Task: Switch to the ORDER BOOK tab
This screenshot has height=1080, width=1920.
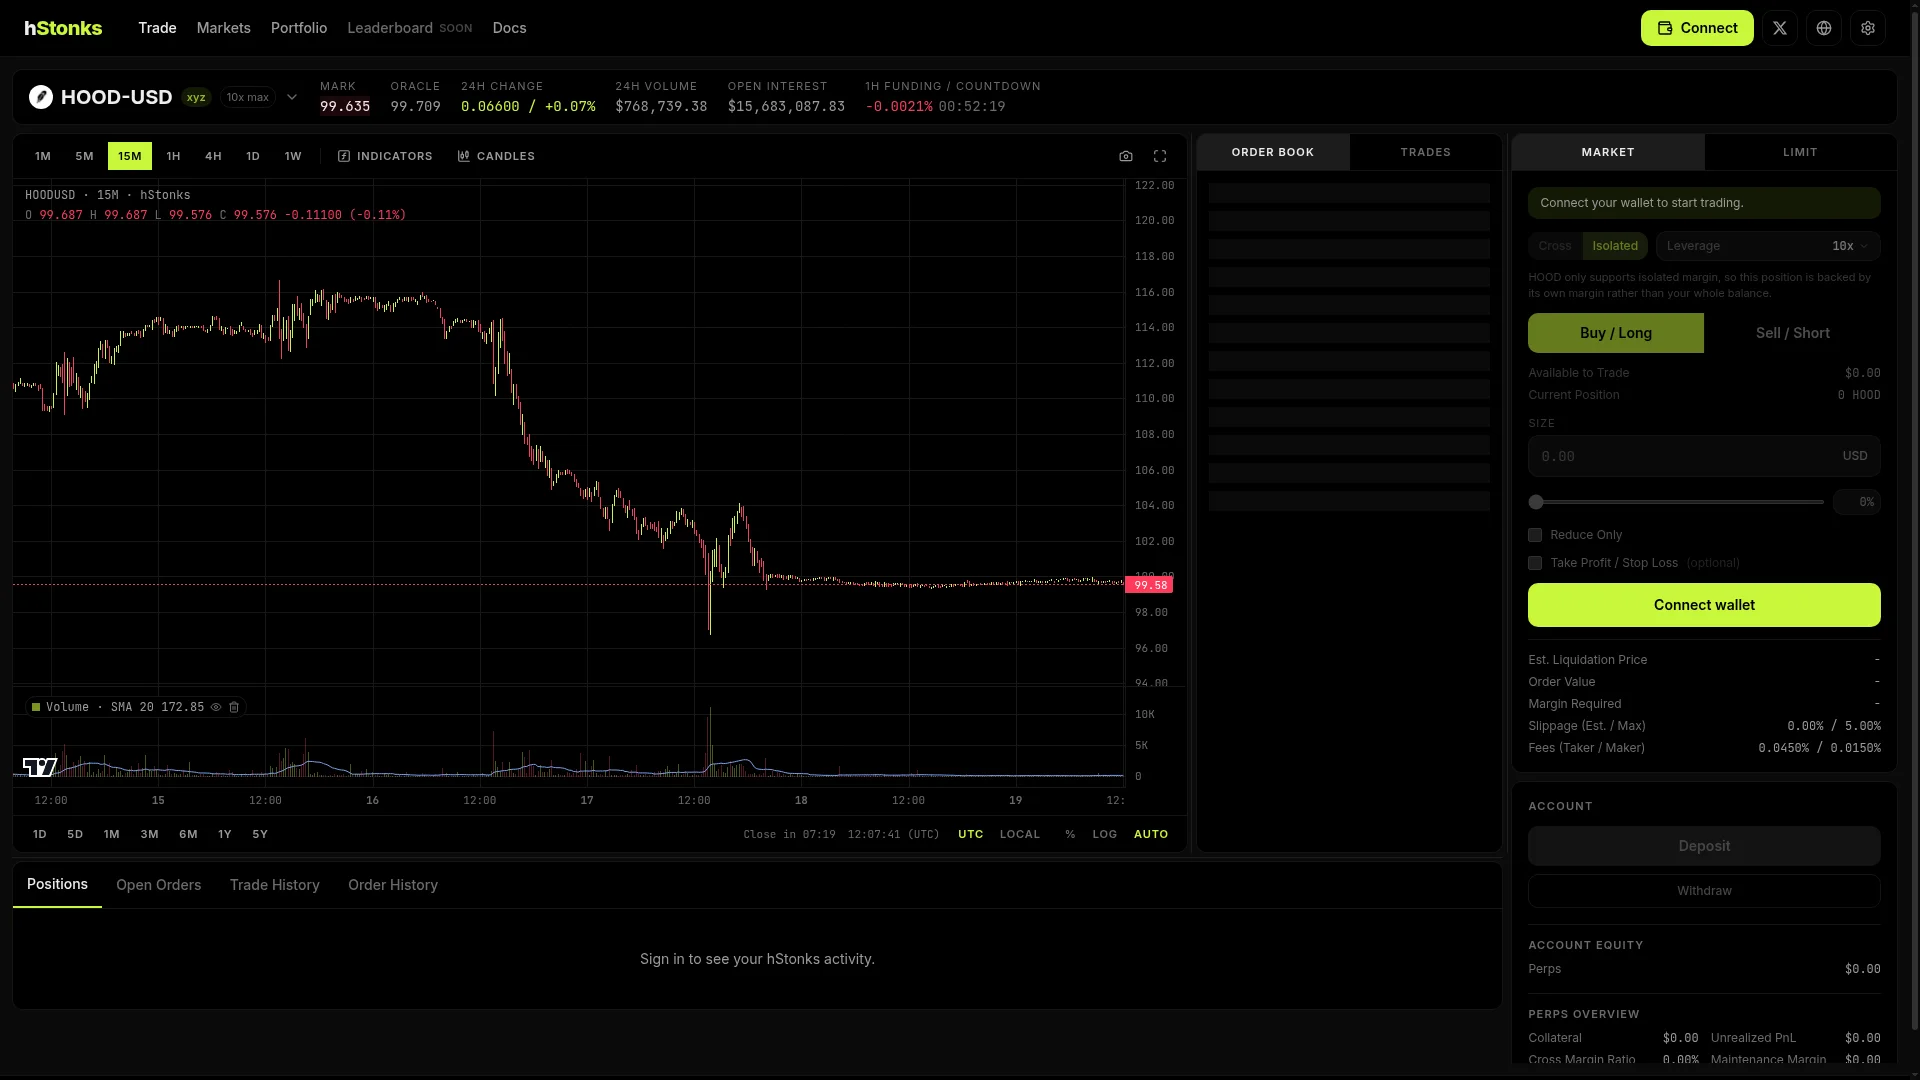Action: [1273, 152]
